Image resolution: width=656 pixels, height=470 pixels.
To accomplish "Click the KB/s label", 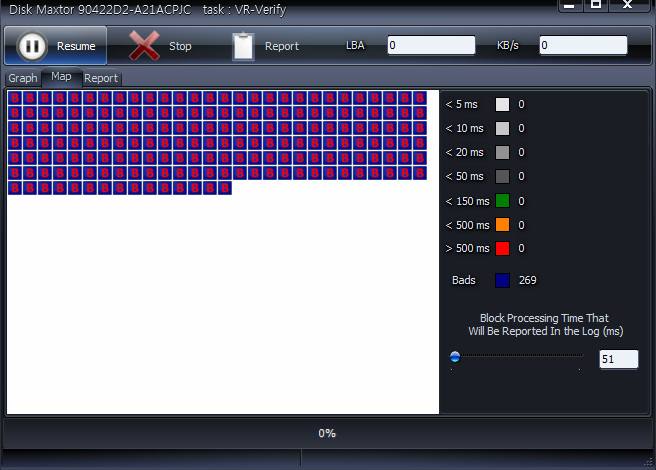I will (x=507, y=45).
